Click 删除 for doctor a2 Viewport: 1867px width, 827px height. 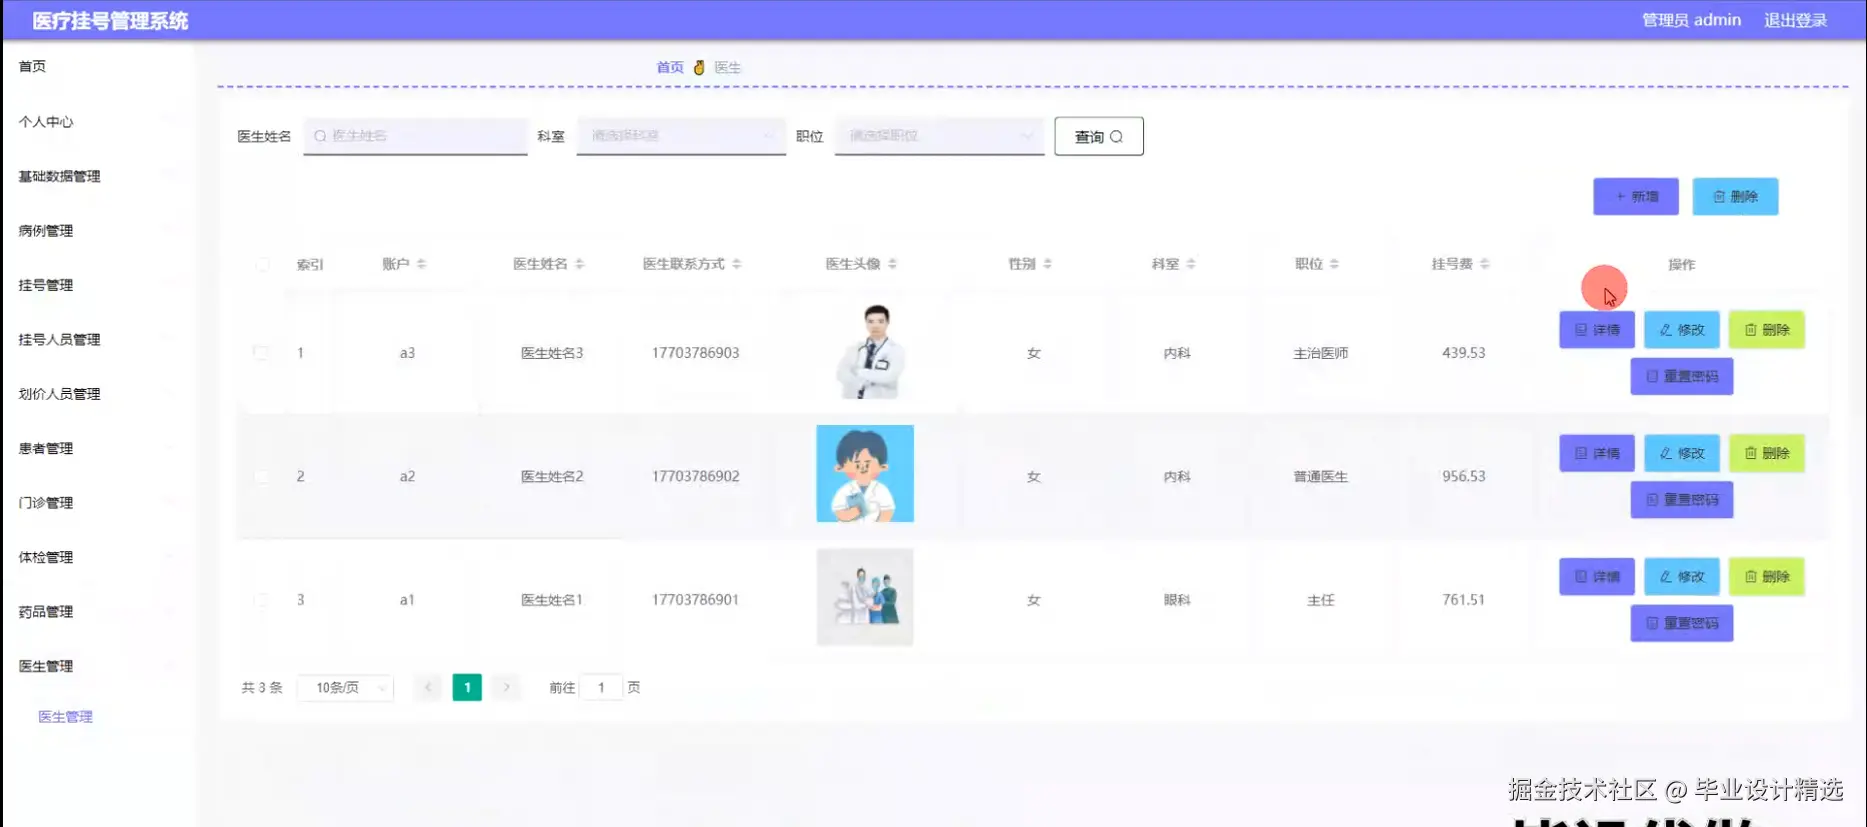[x=1767, y=454]
